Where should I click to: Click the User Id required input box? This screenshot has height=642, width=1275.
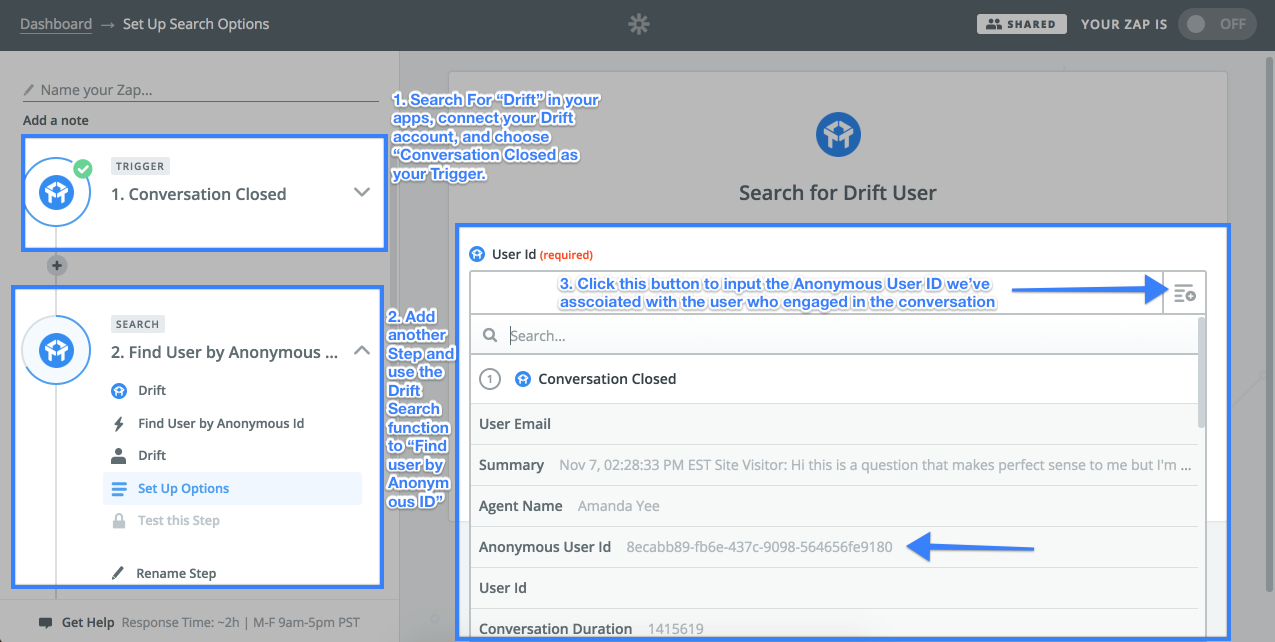[817, 294]
